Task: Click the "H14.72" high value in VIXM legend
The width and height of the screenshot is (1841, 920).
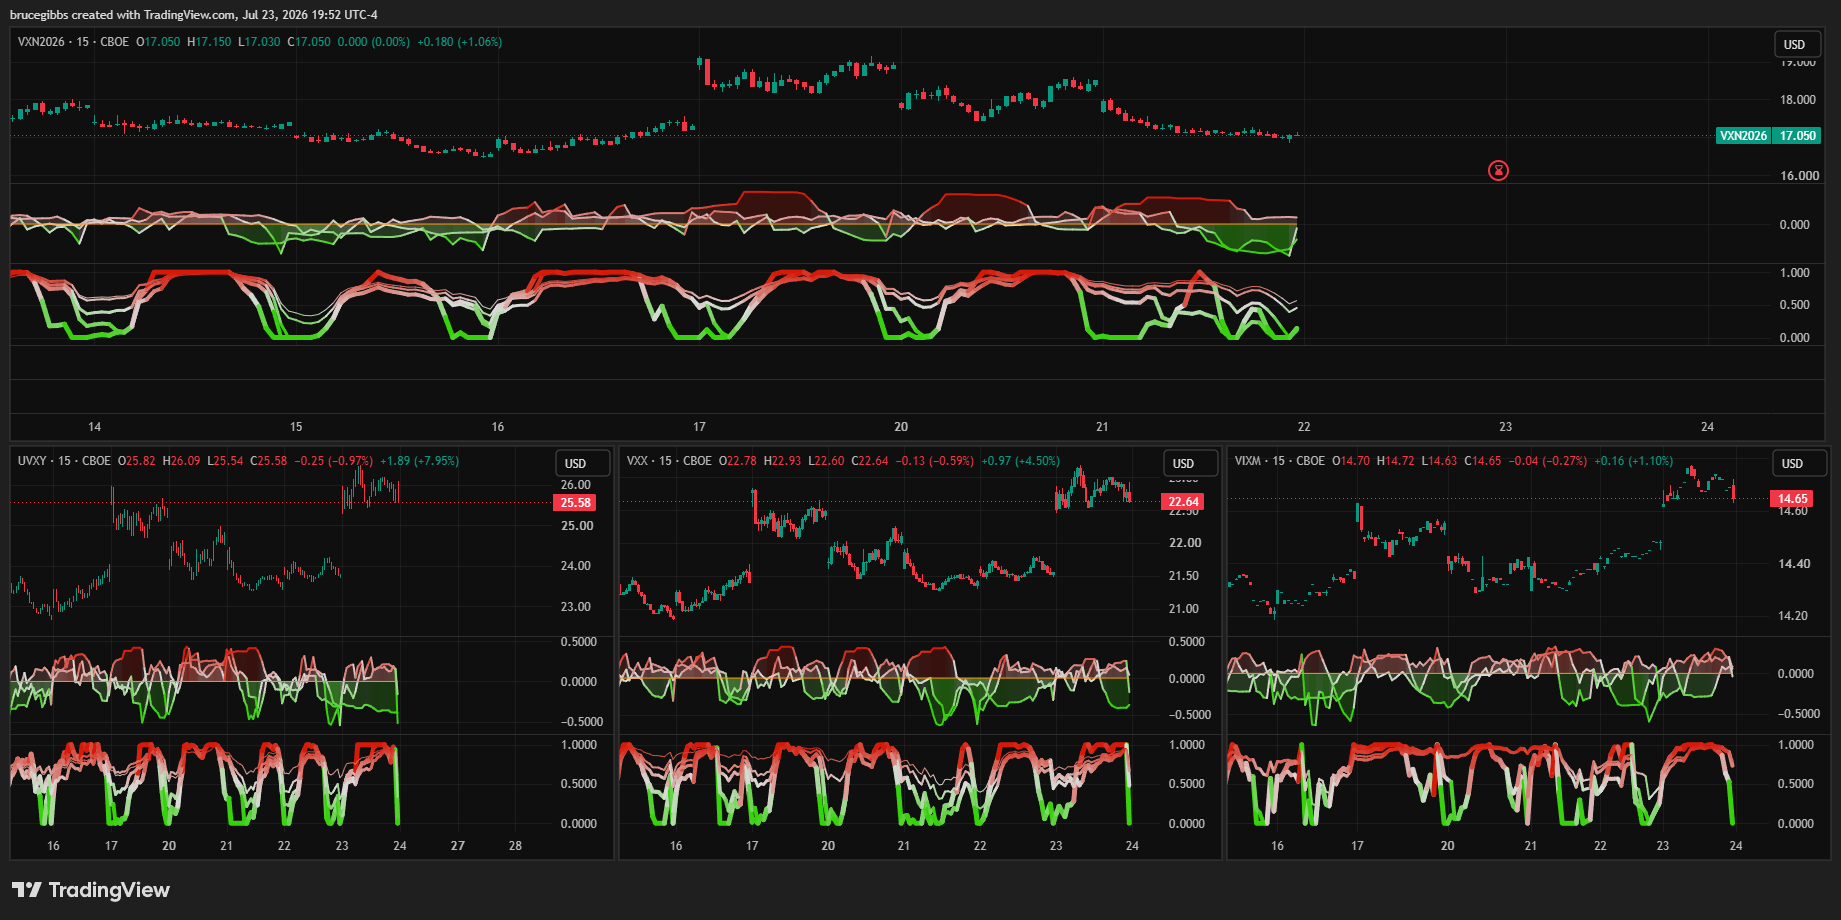Action: click(1396, 461)
